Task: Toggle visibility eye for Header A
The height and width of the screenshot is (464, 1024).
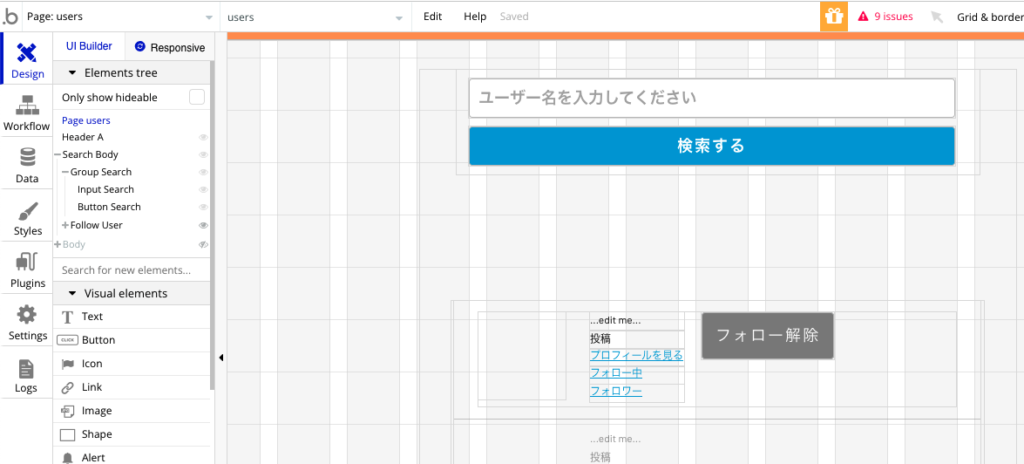Action: [203, 137]
